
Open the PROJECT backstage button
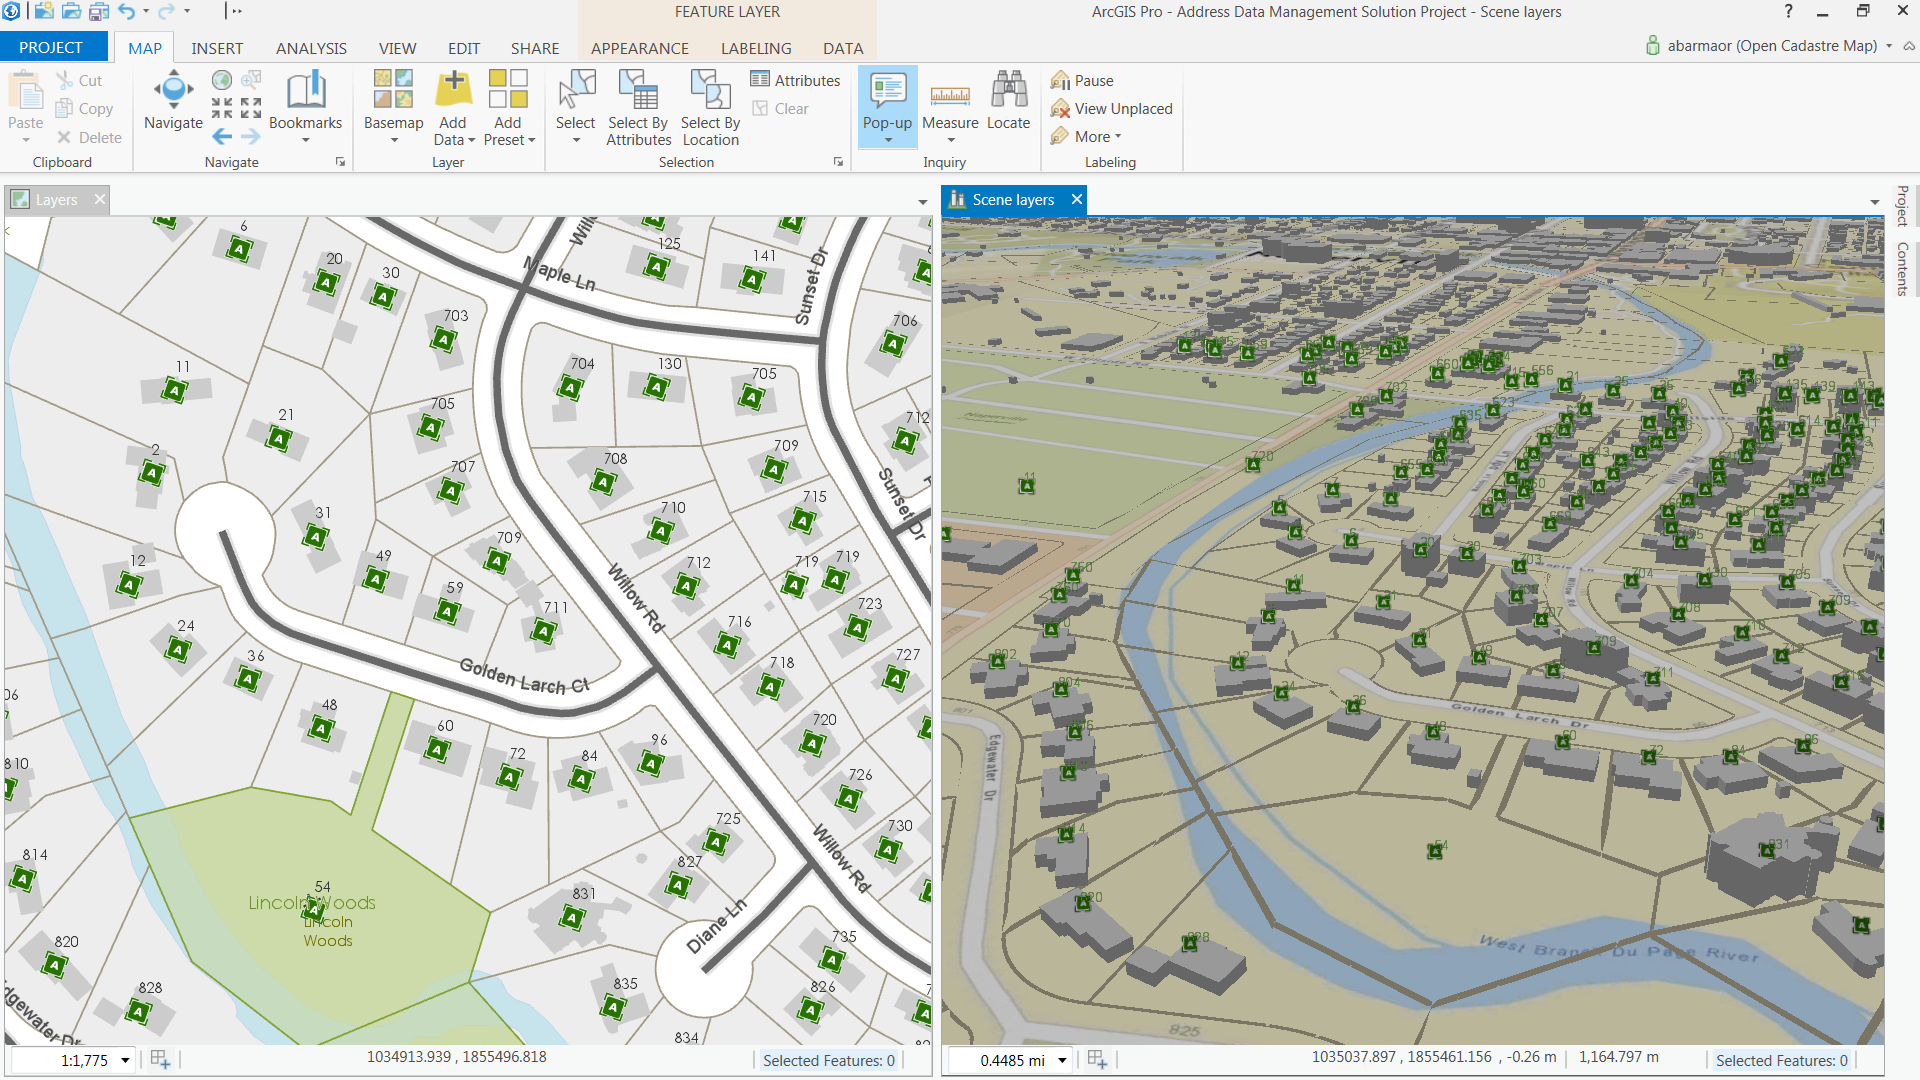coord(51,47)
